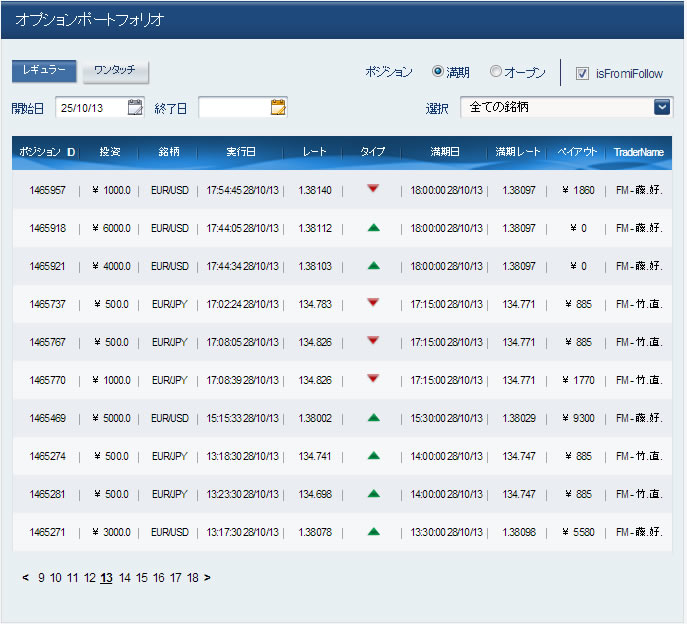687x624 pixels.
Task: Click investment ¥ 6000.0 cell
Action: [111, 228]
